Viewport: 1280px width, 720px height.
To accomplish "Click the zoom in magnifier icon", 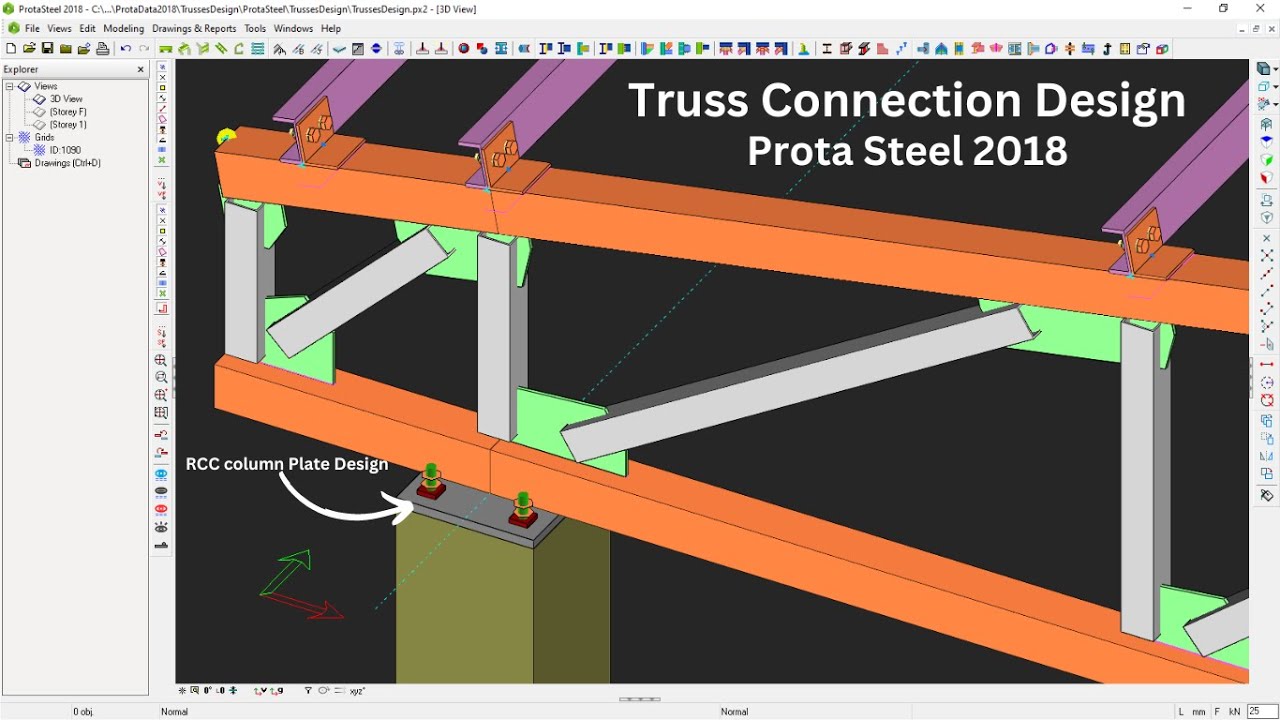I will 161,361.
